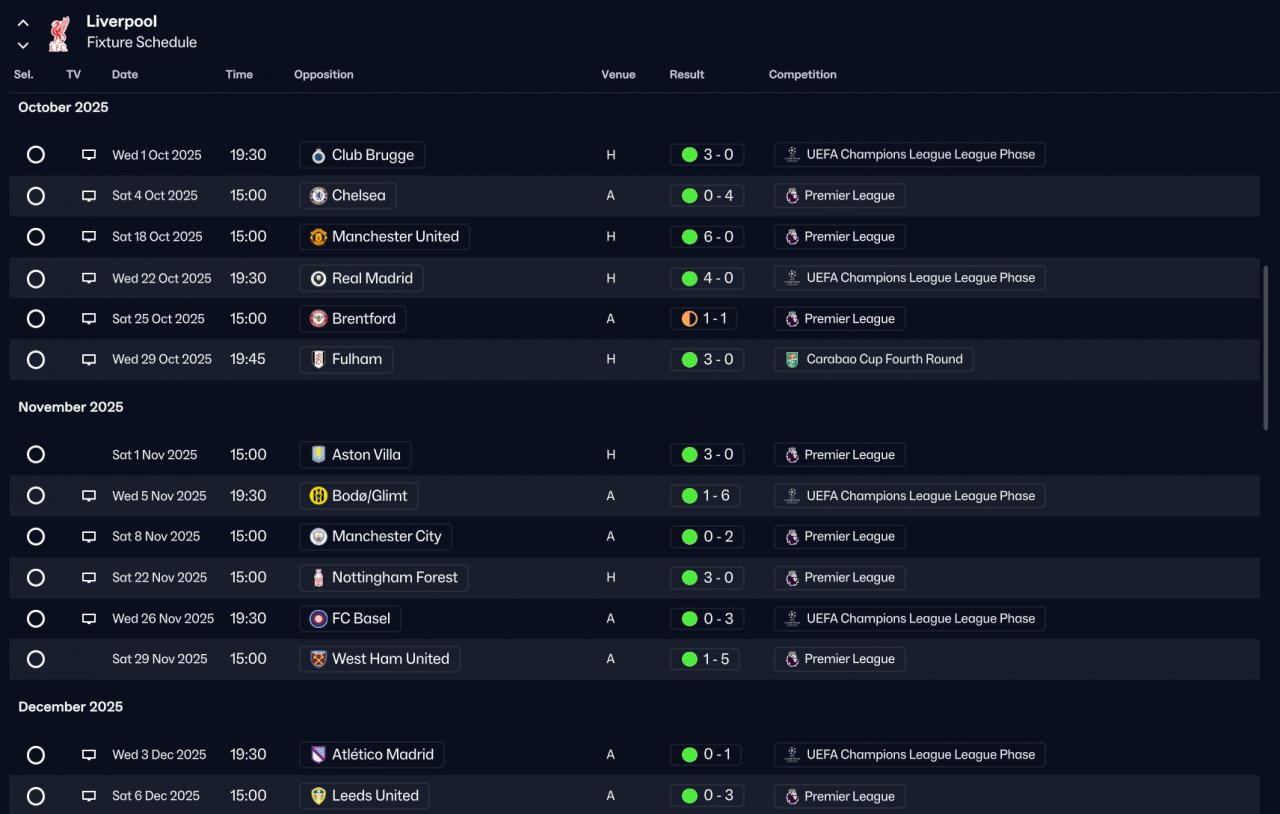Click the TV icon on the Leeds United row

coord(89,796)
